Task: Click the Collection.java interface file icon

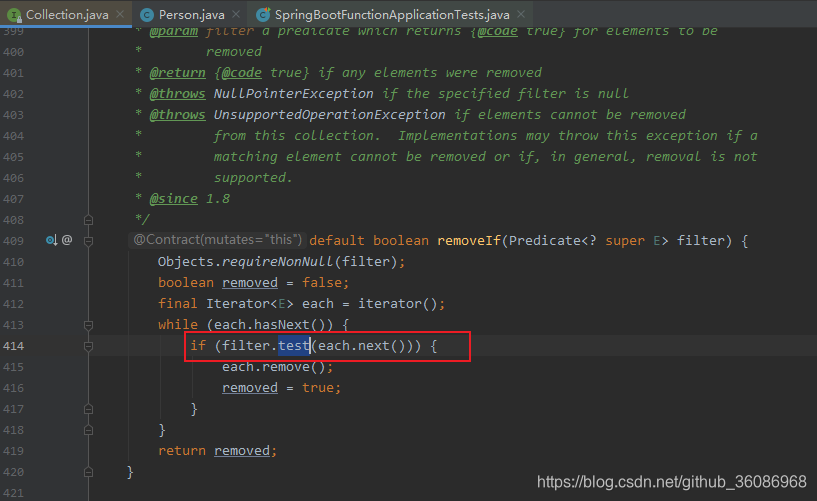Action: pos(14,15)
